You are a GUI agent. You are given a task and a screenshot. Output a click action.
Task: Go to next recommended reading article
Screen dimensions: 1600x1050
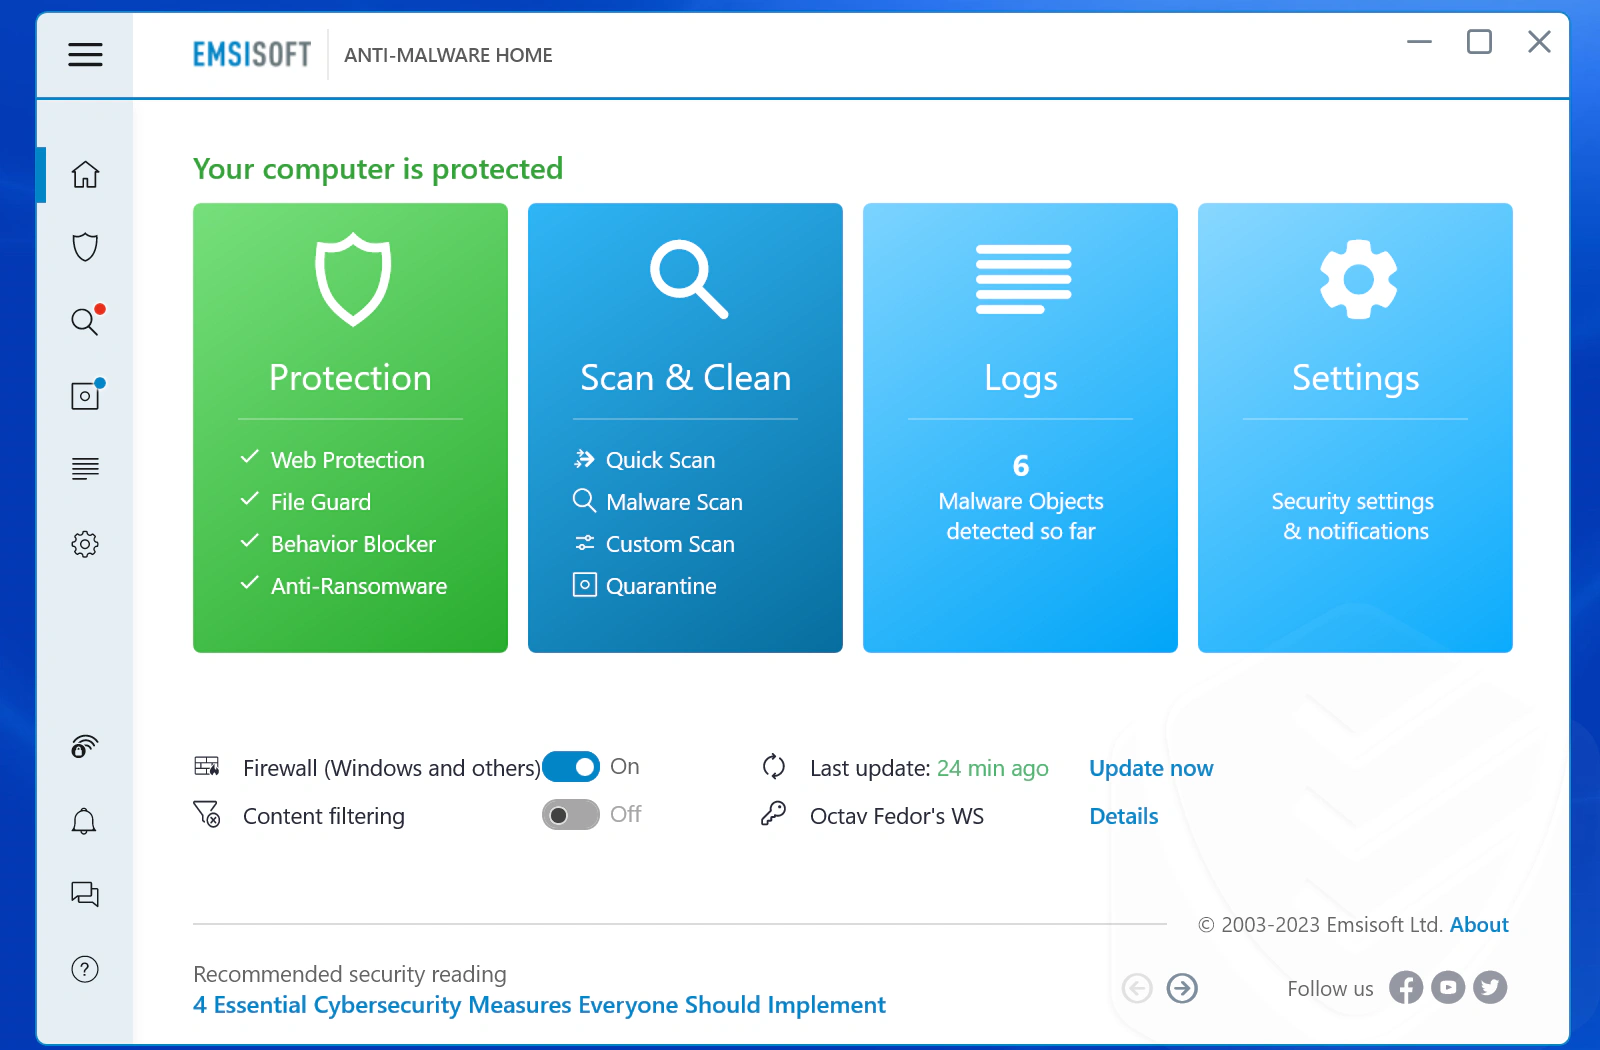click(1182, 988)
